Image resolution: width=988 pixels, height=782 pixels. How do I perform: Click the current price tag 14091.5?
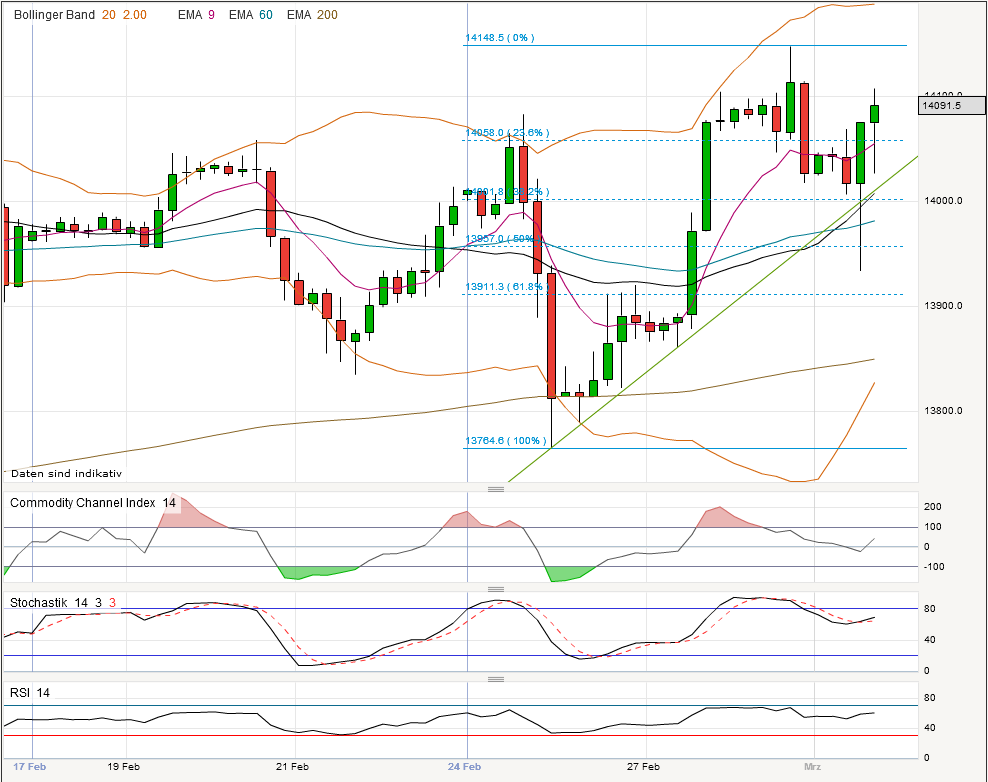(x=951, y=105)
